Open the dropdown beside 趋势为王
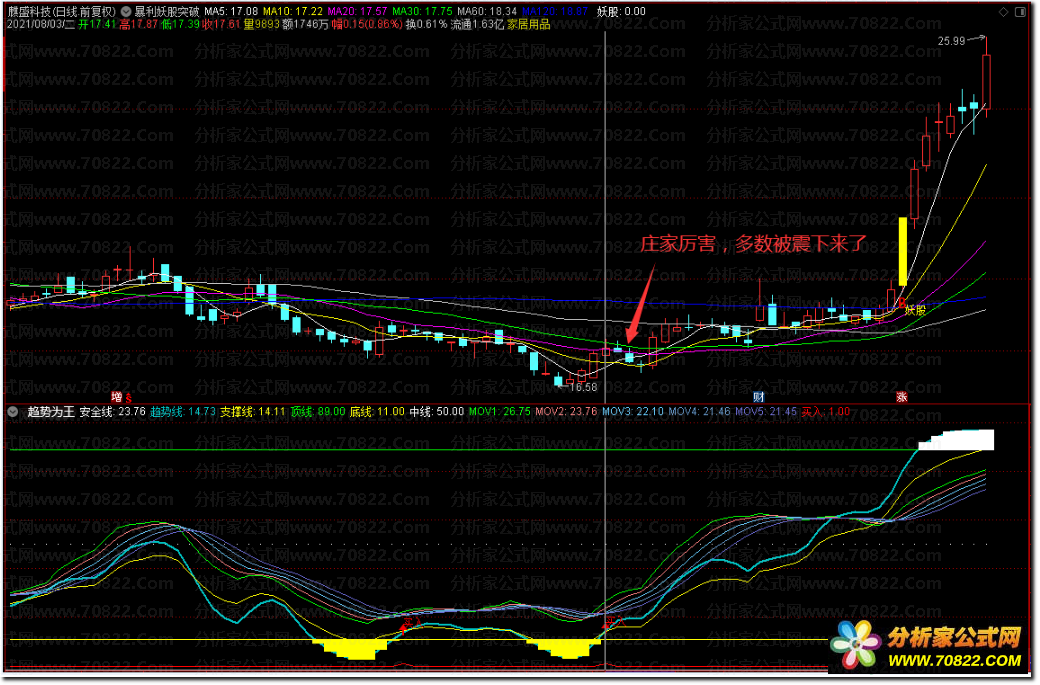1040x685 pixels. [13, 412]
